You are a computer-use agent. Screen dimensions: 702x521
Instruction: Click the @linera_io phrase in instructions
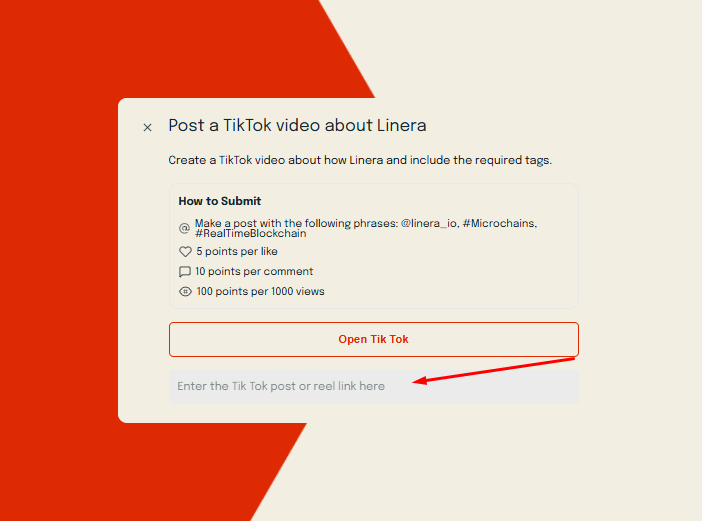point(429,223)
